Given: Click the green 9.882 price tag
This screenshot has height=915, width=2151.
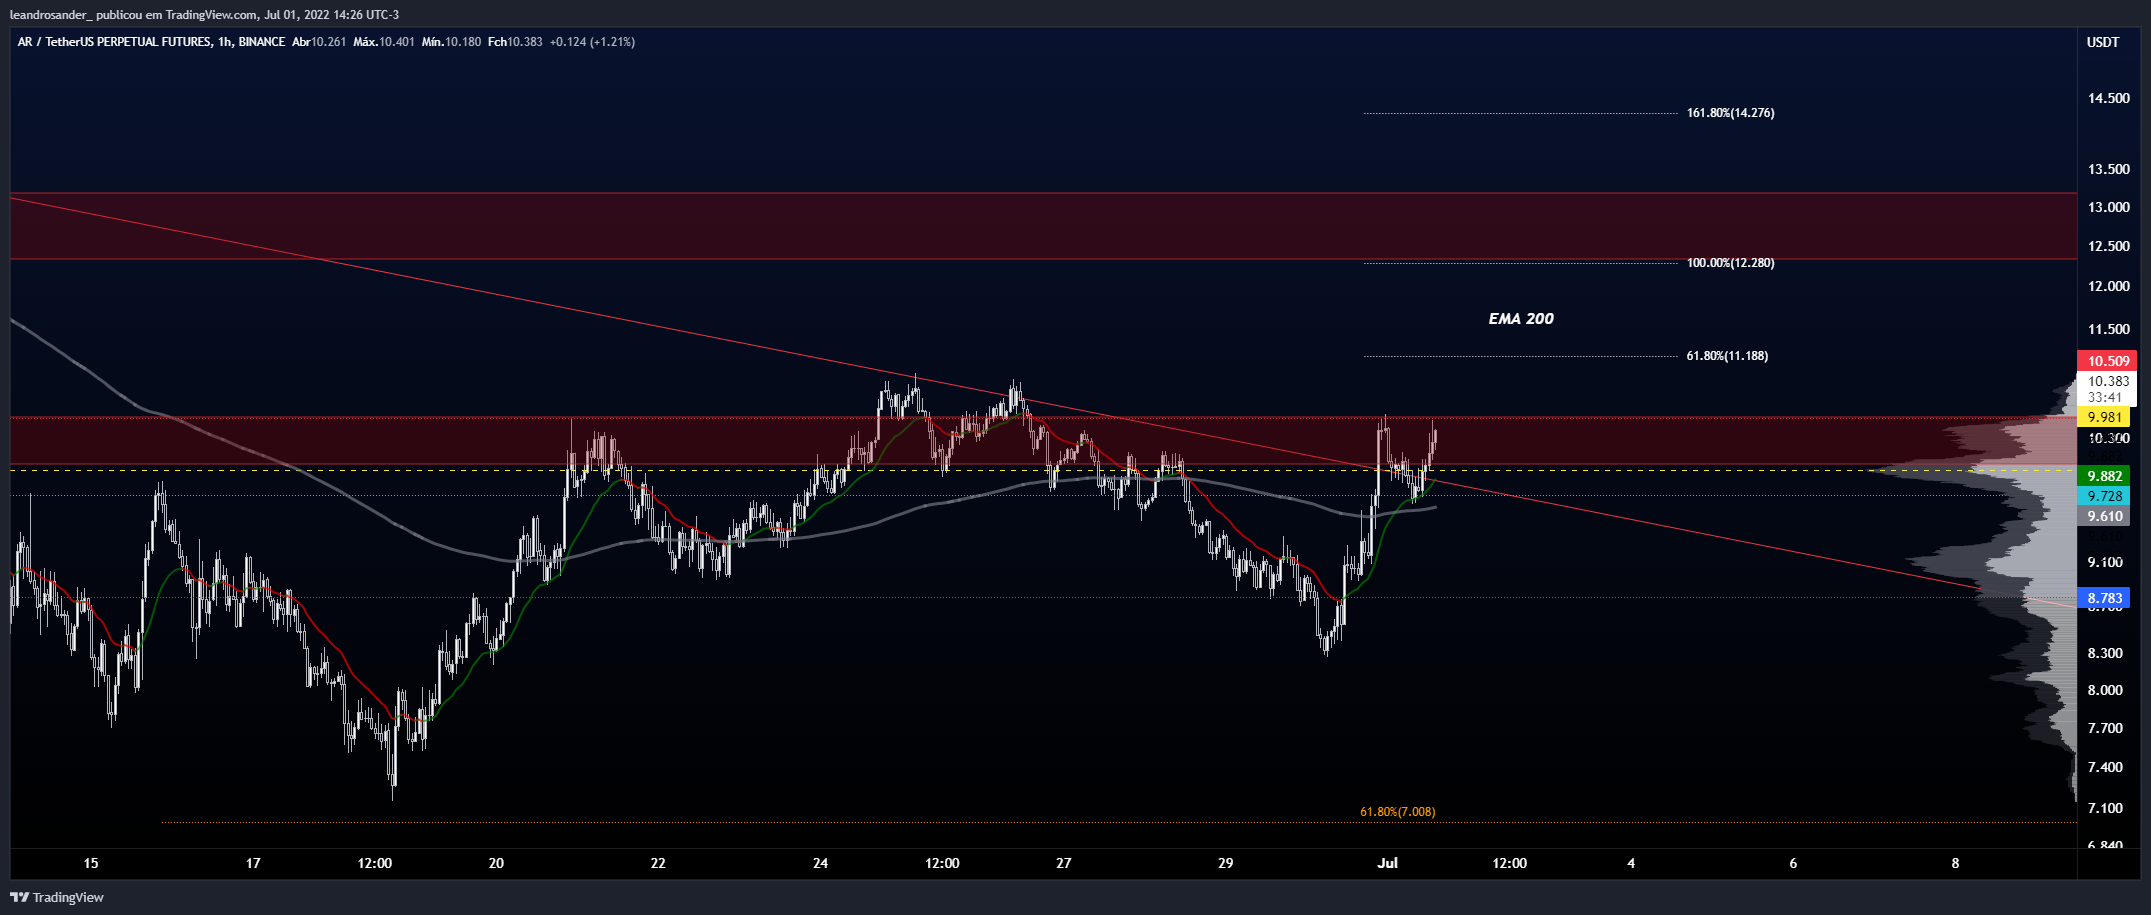Looking at the screenshot, I should [2104, 476].
